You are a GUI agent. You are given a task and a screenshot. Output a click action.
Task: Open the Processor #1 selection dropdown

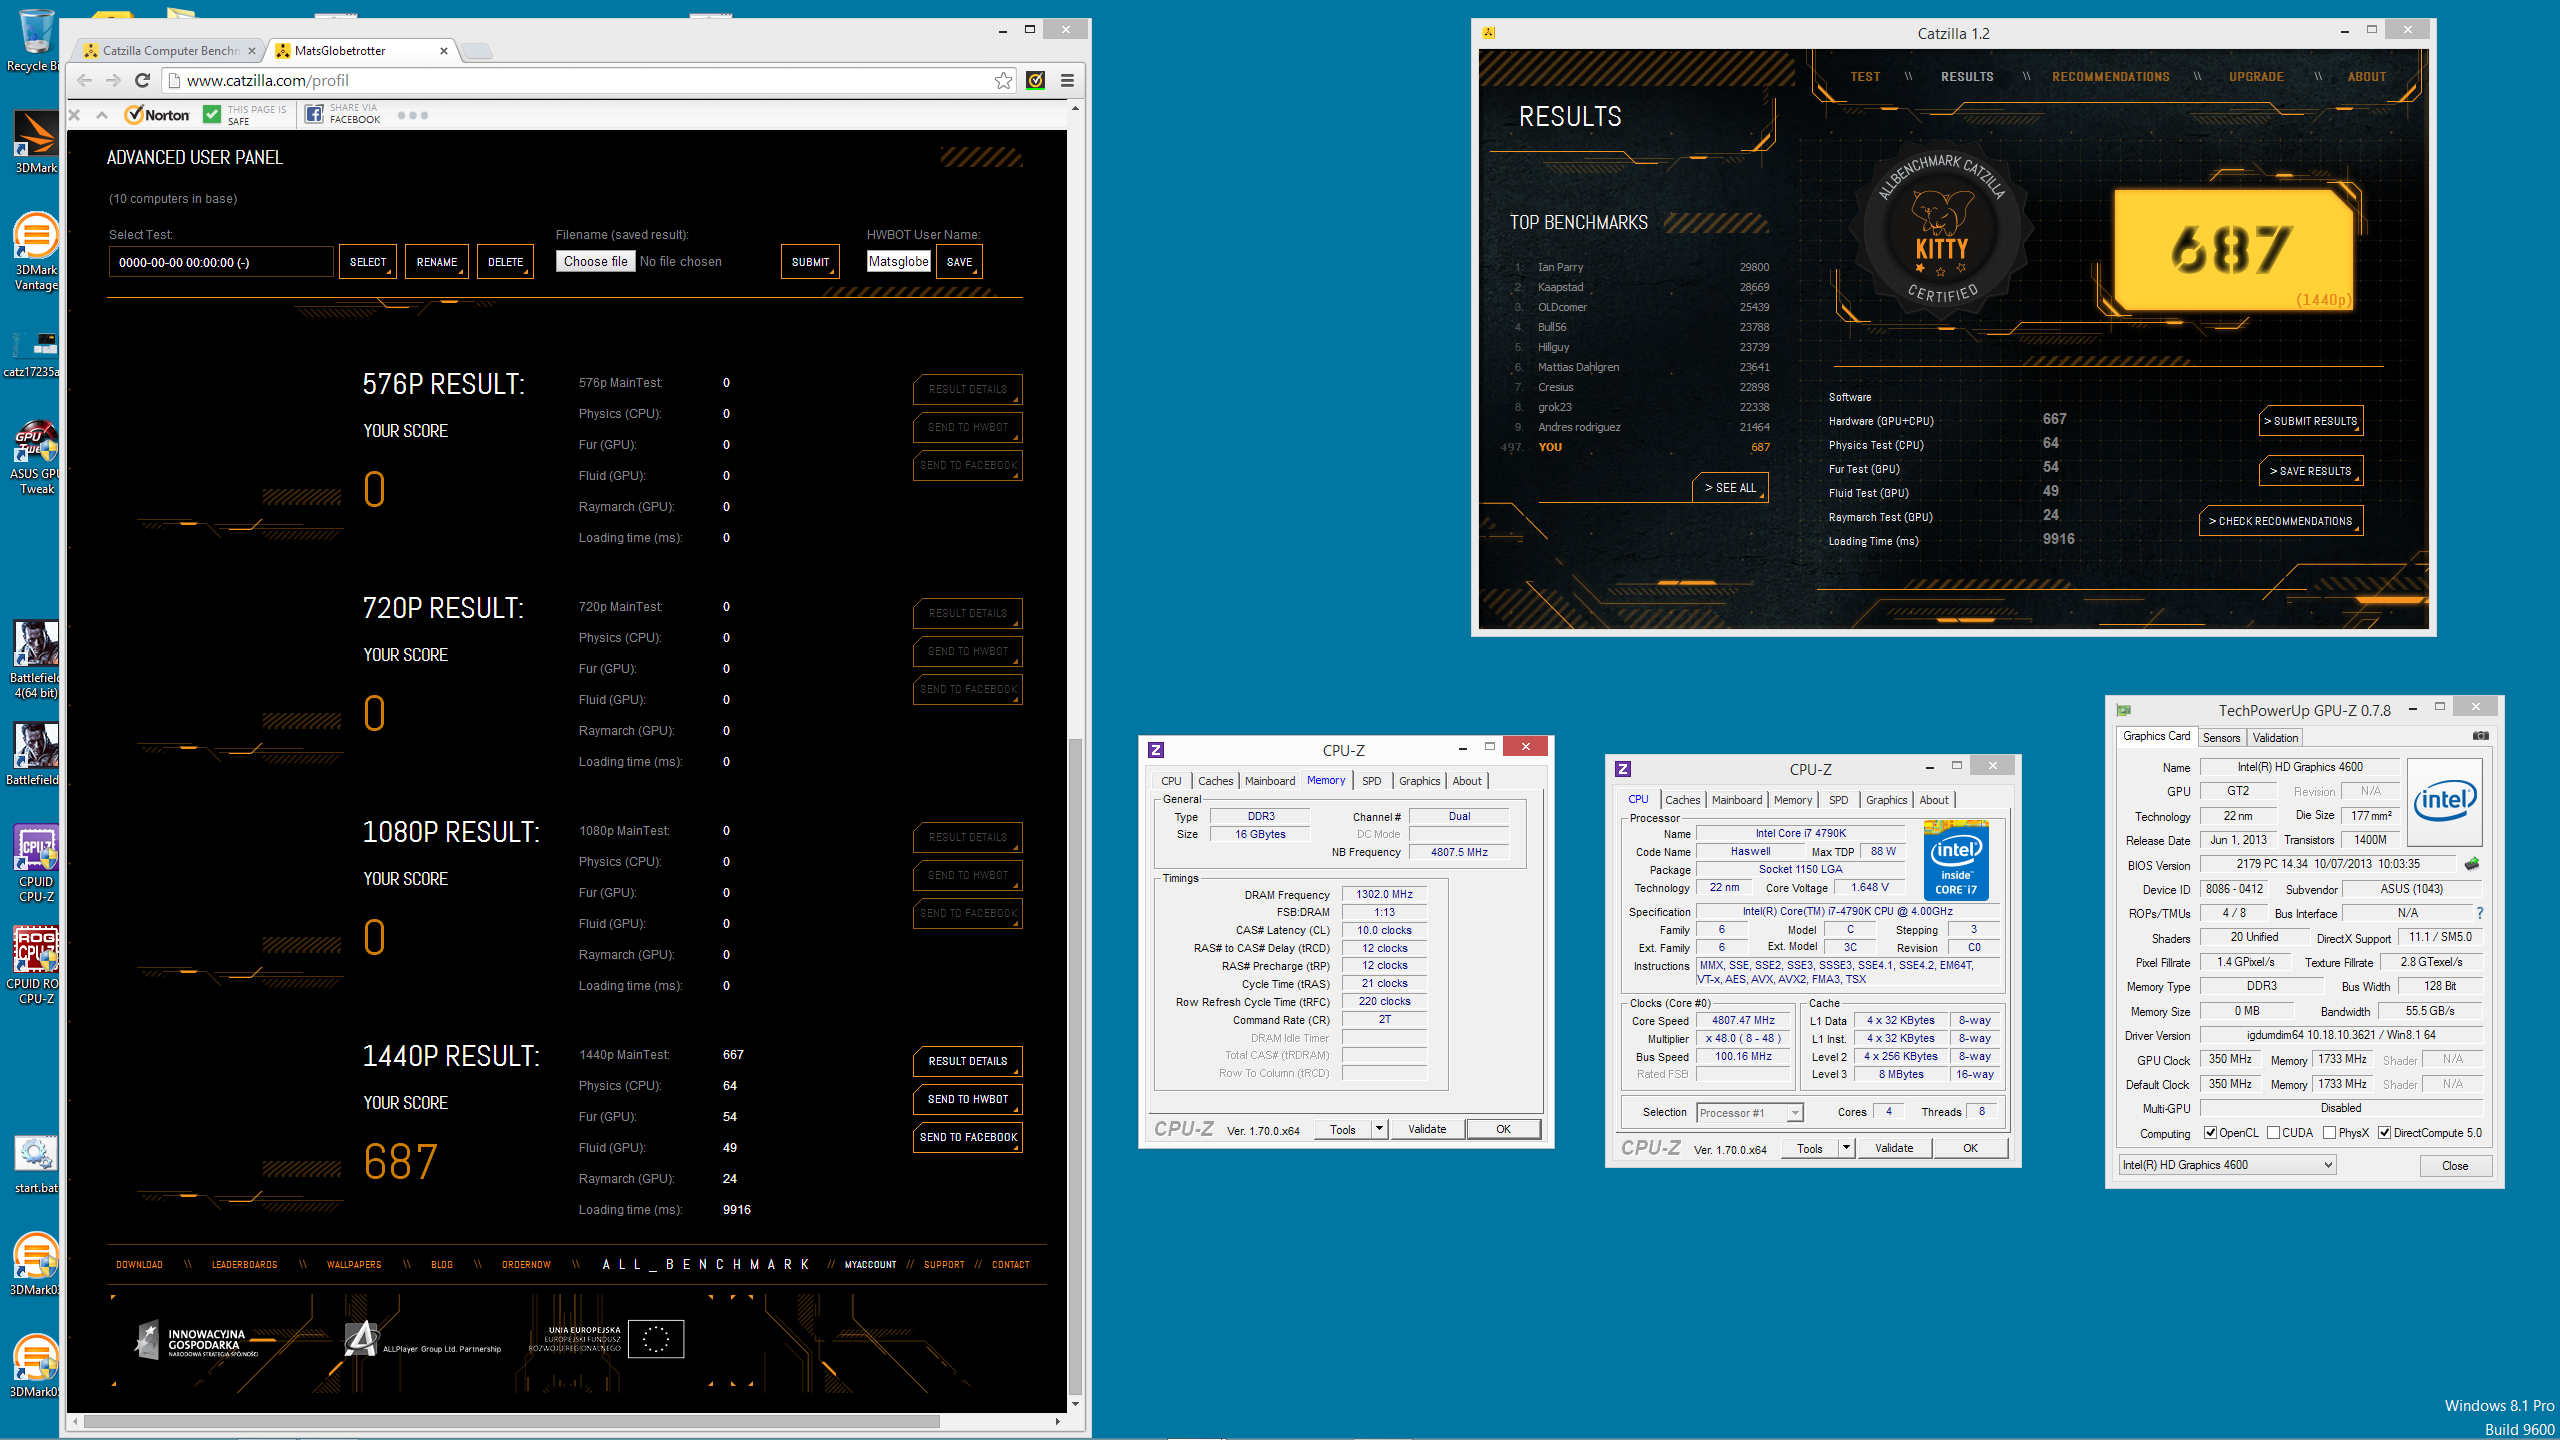click(x=1749, y=1112)
